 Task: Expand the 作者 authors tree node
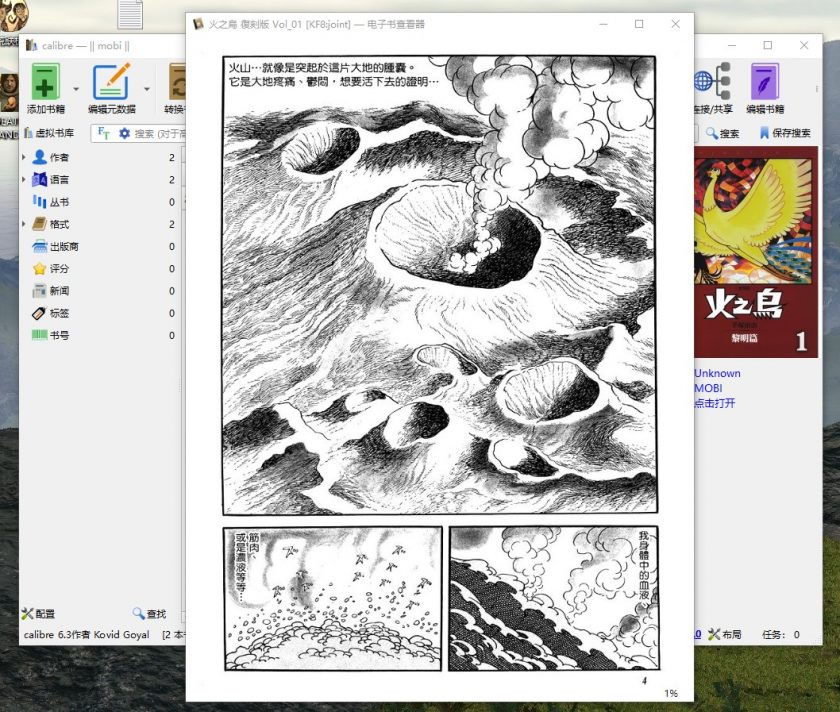point(24,157)
